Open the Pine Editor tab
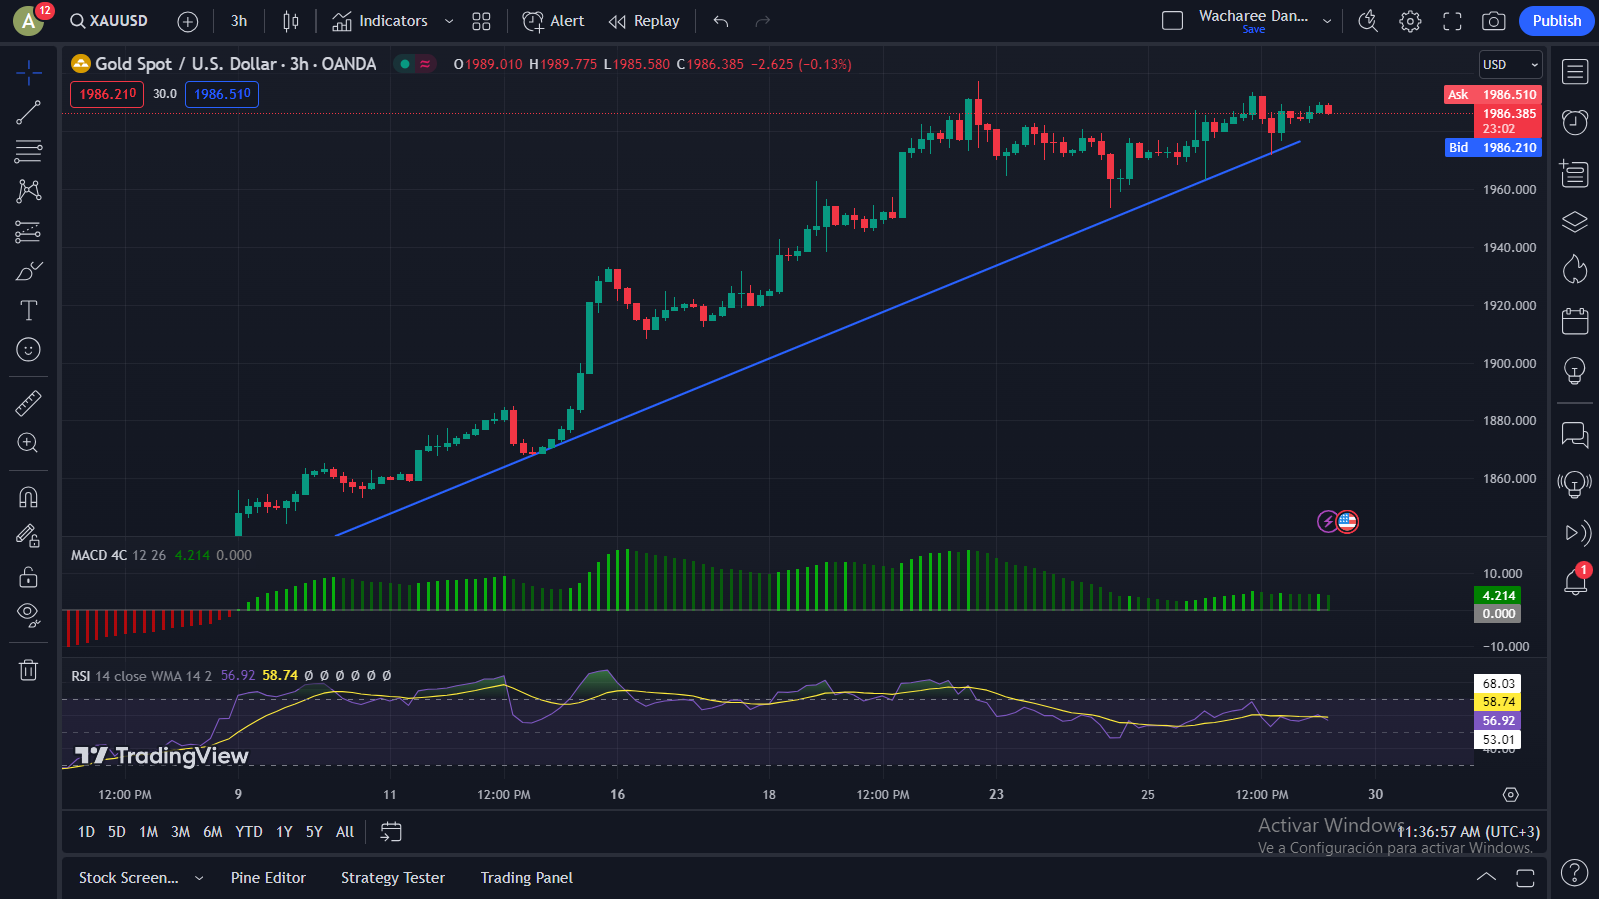Screen dimensions: 1599x899 pyautogui.click(x=268, y=878)
